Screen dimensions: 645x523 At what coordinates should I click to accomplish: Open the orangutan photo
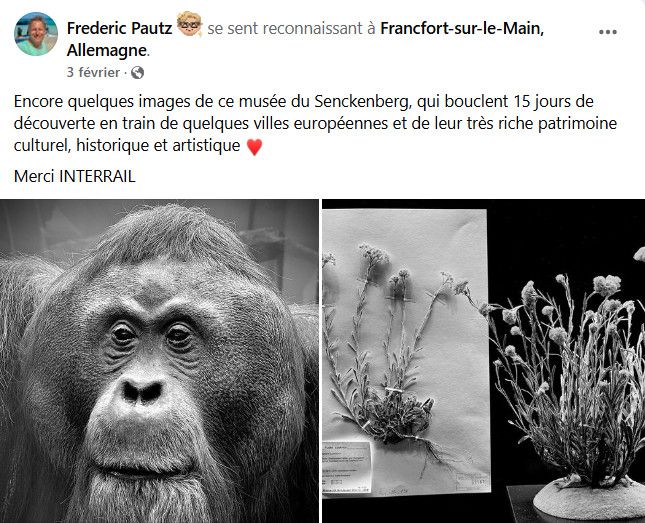pos(159,361)
